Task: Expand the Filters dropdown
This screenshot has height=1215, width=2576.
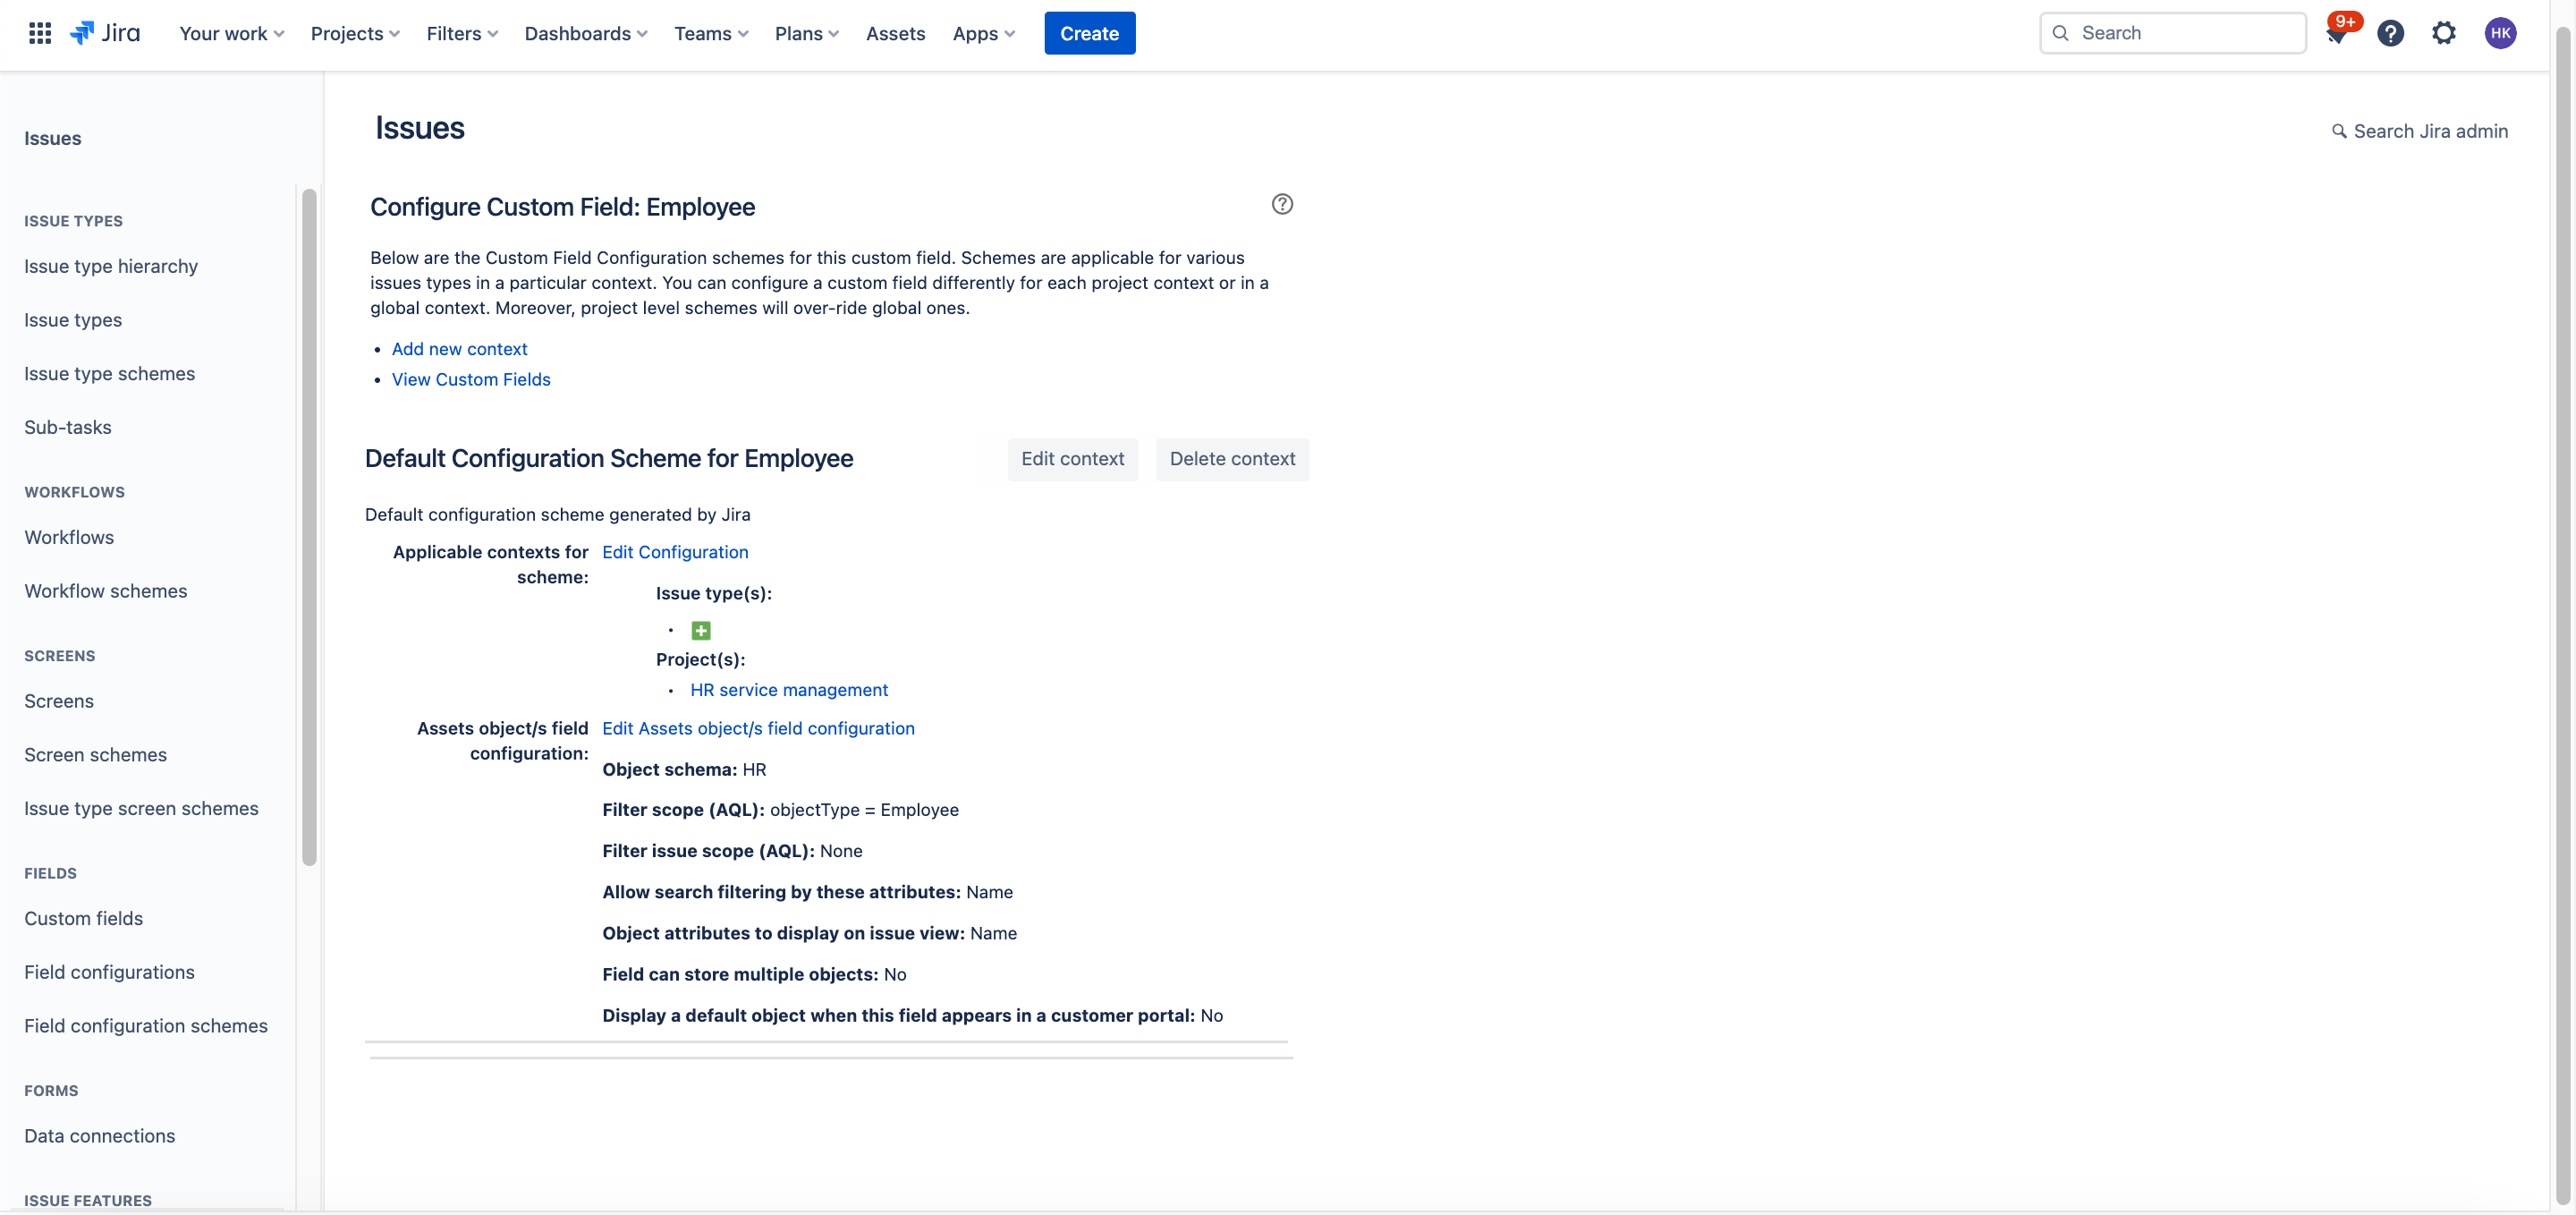Action: point(462,33)
